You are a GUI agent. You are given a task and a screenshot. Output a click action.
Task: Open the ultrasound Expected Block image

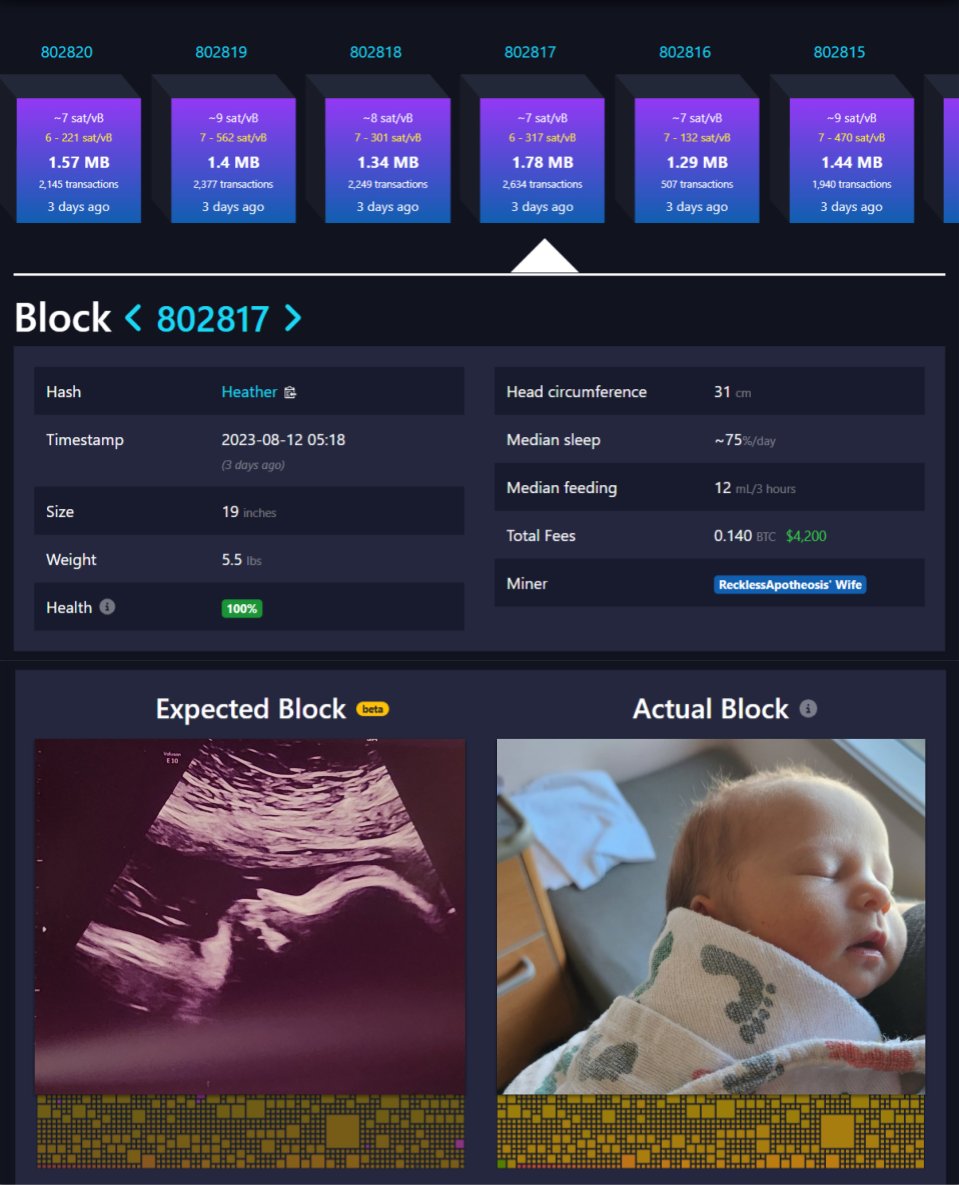(x=249, y=917)
